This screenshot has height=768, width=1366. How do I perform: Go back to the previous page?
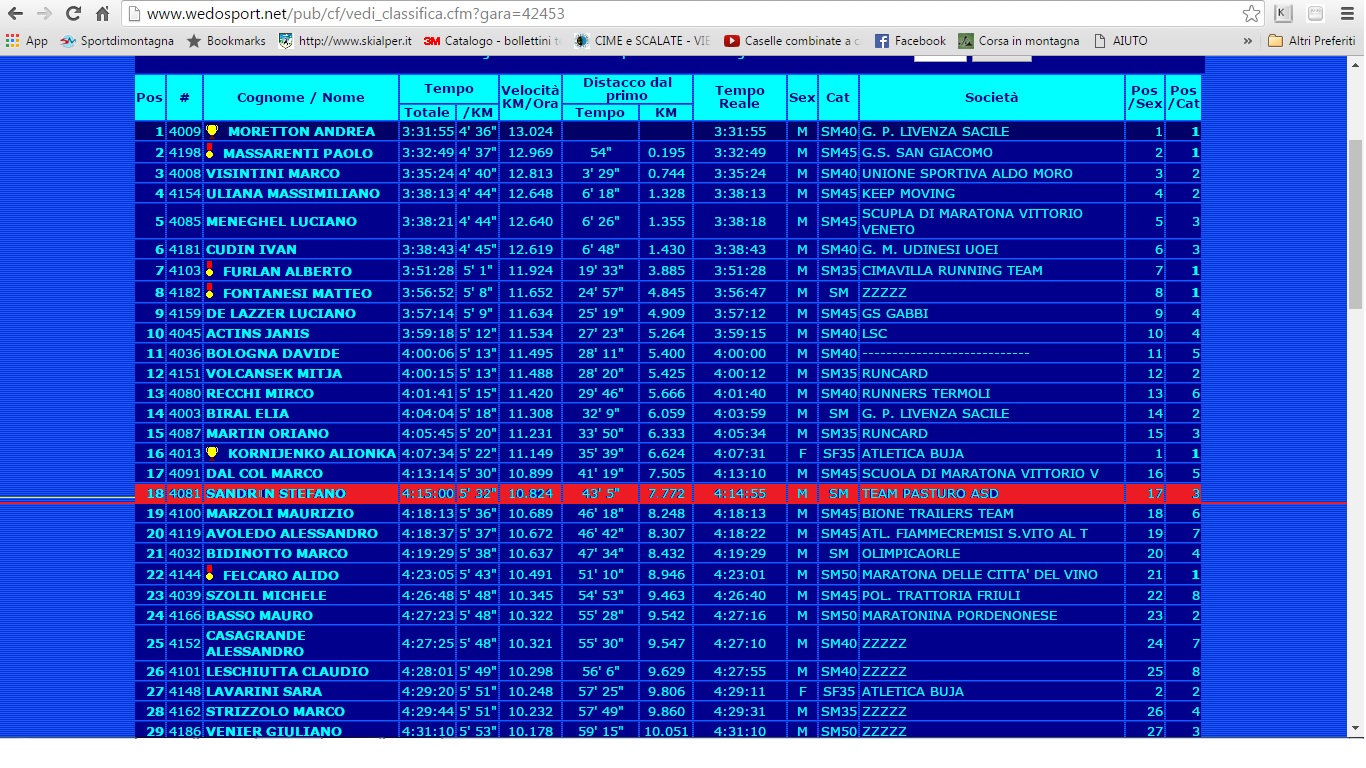[15, 14]
